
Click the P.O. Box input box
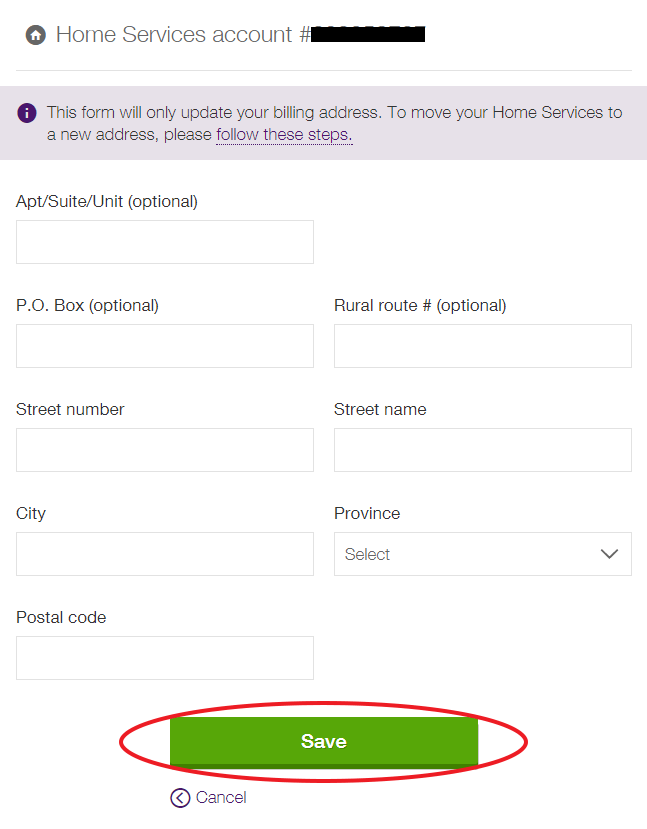[164, 345]
